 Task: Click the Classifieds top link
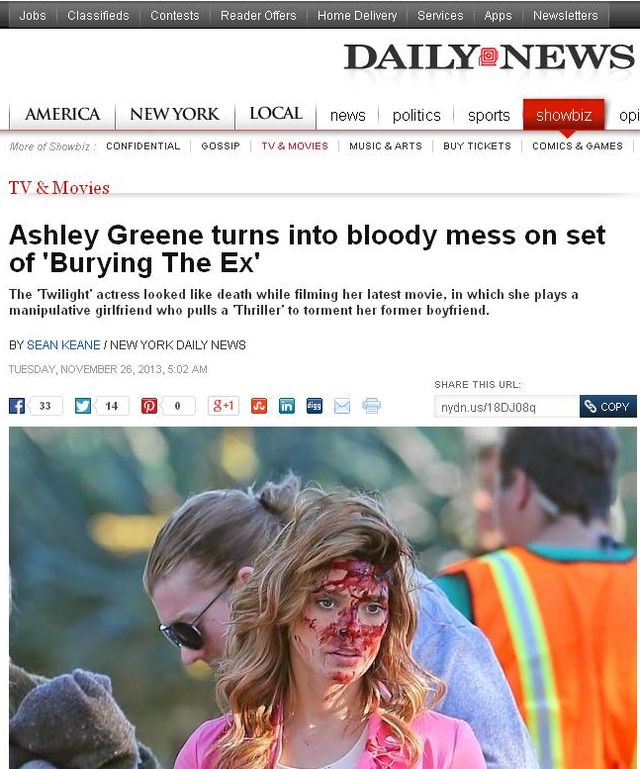click(98, 16)
